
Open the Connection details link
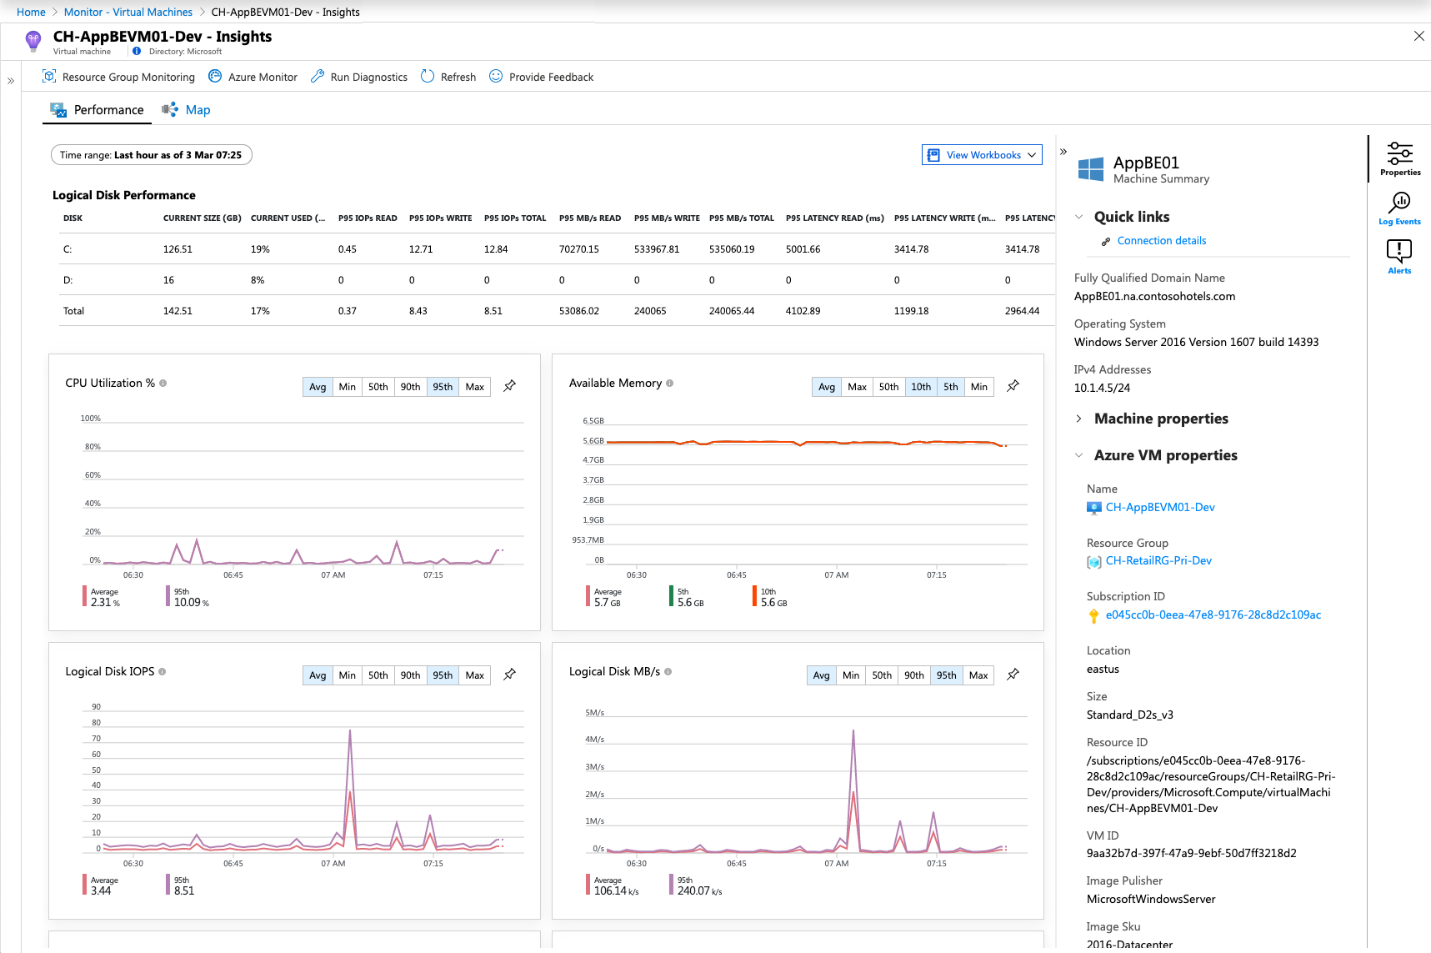click(x=1161, y=241)
